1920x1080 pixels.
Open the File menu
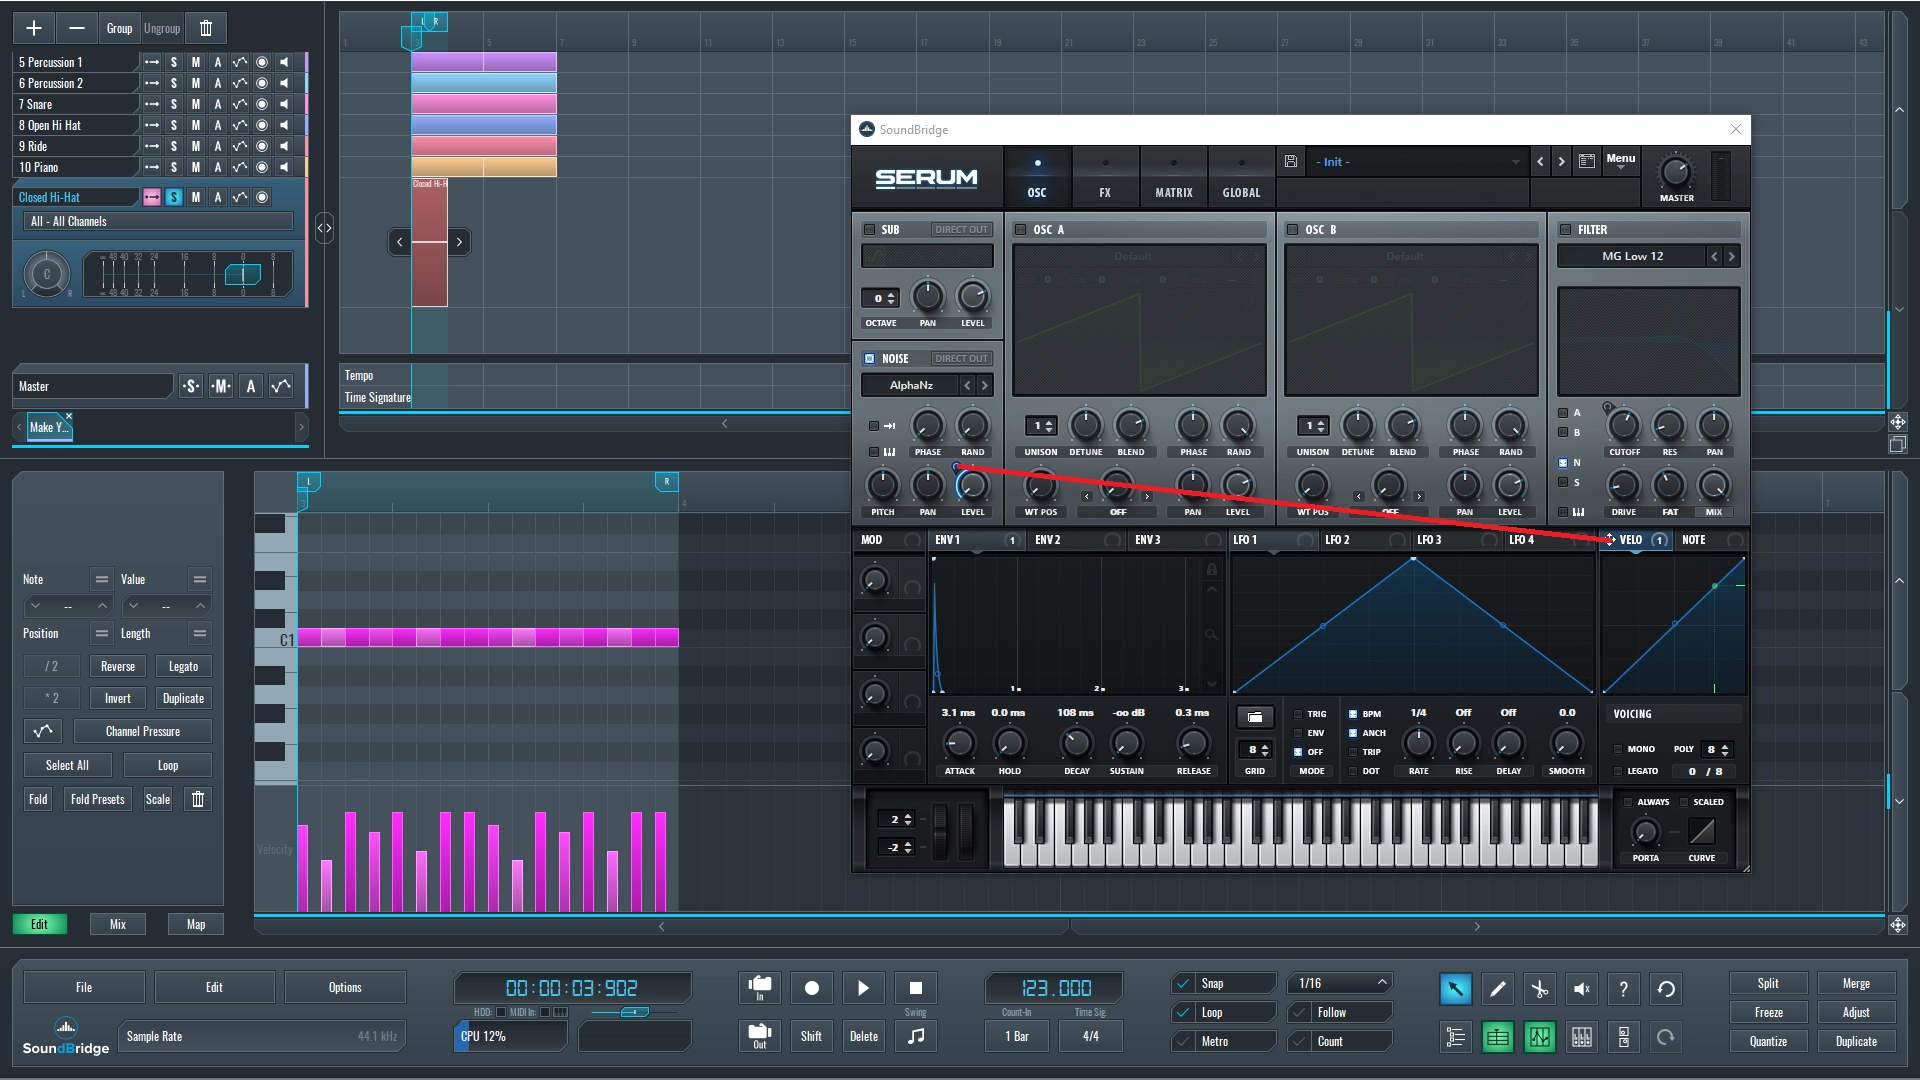pyautogui.click(x=84, y=987)
